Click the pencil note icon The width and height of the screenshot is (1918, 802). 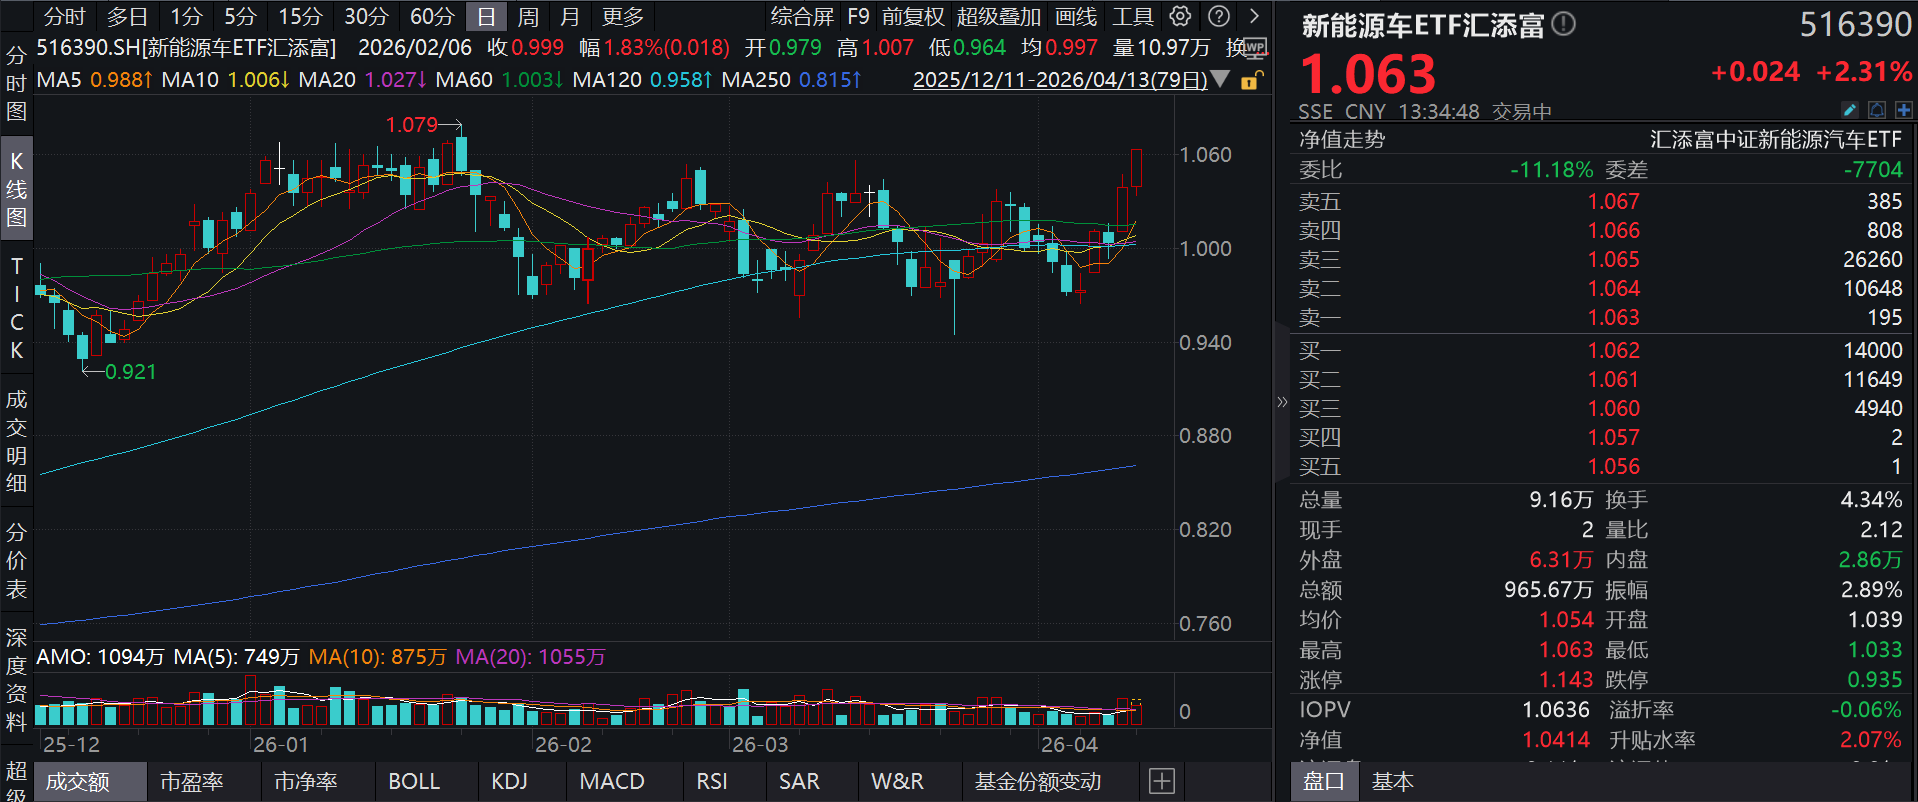[1850, 110]
